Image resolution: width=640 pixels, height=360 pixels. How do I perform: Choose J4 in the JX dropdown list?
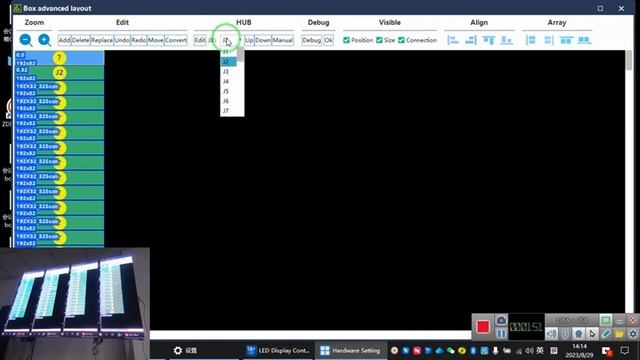[228, 81]
